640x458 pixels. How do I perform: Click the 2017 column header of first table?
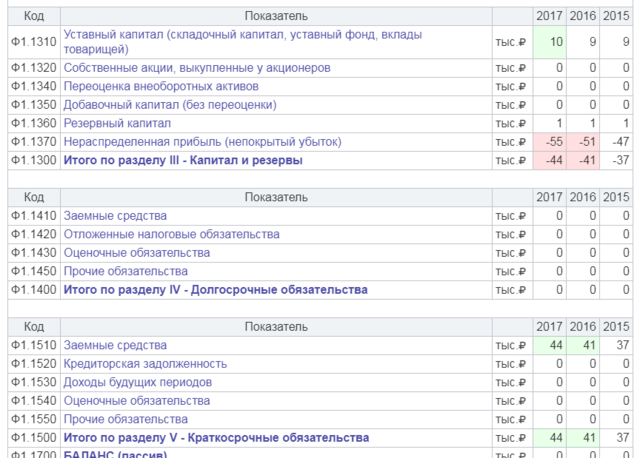pyautogui.click(x=549, y=16)
